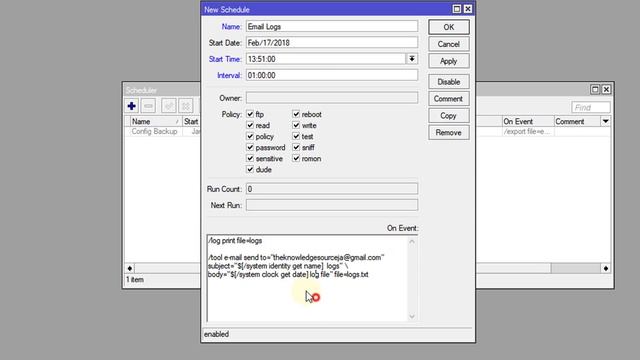Click the theknowledgesourceja@gmail.com script line

pos(296,257)
